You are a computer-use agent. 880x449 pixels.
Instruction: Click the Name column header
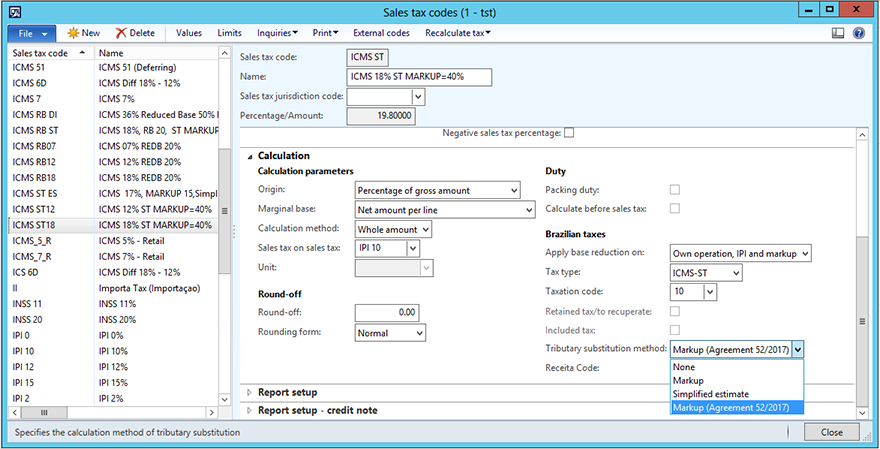157,53
